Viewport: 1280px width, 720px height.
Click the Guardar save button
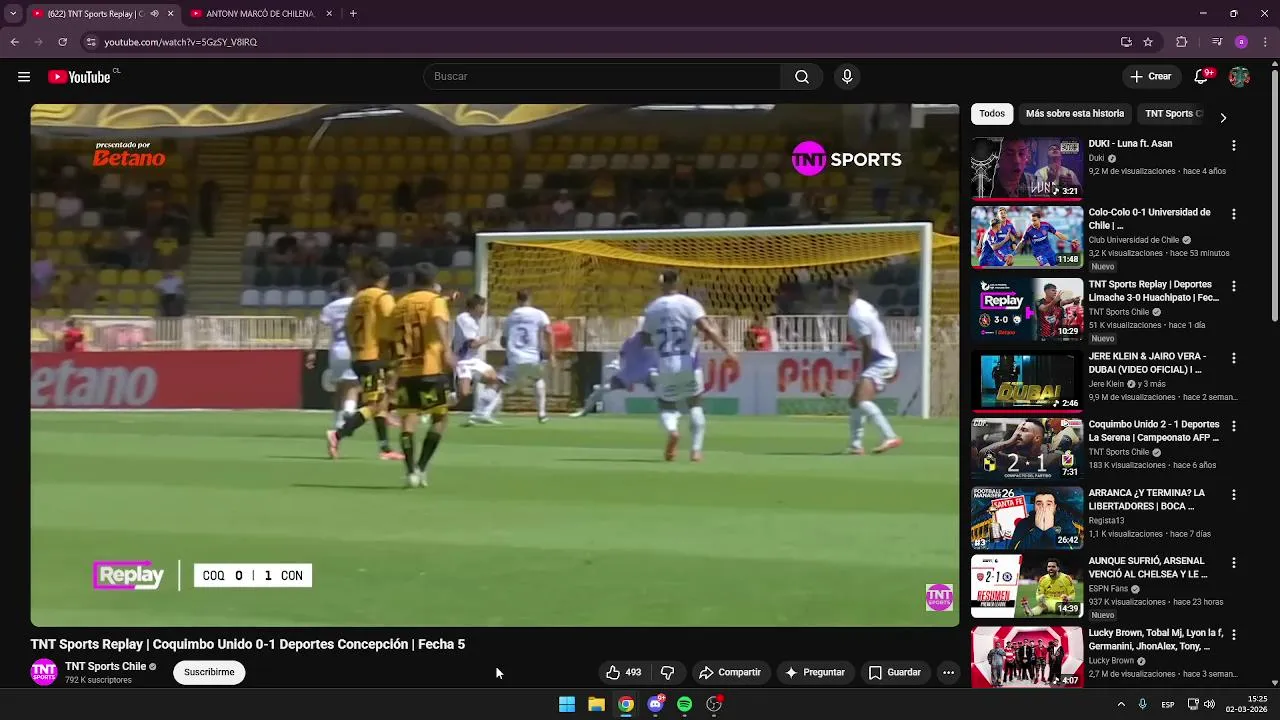point(894,672)
